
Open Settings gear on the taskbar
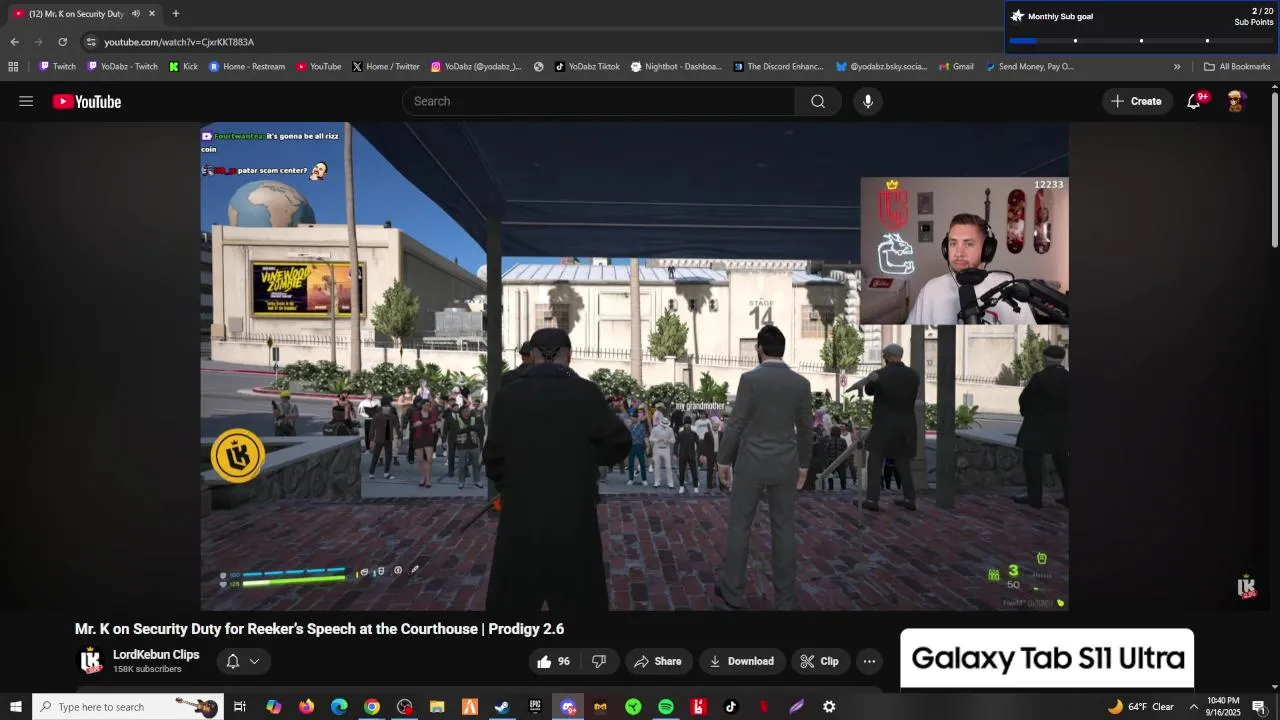829,707
